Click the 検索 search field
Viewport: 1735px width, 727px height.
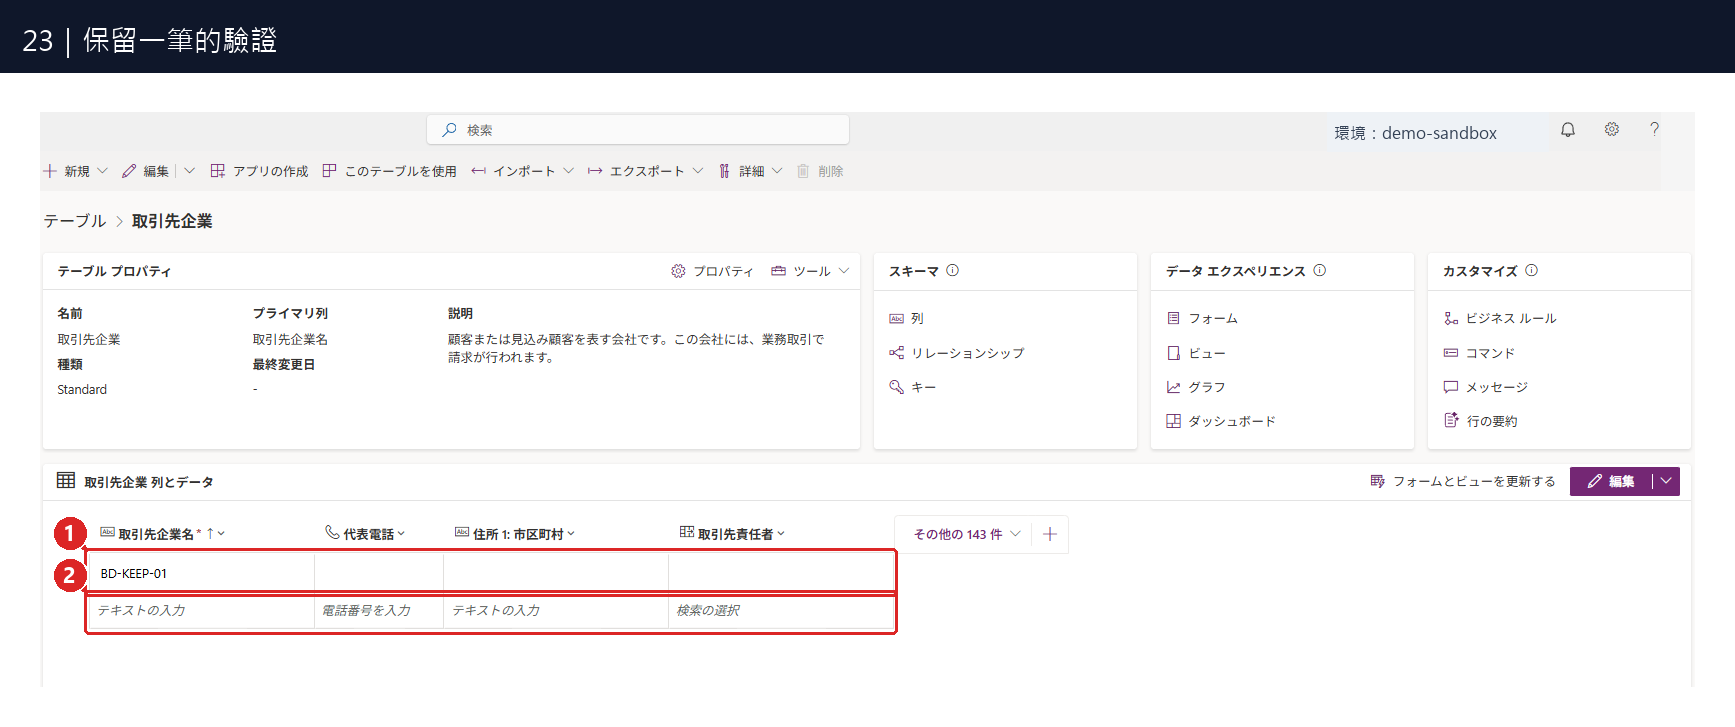point(638,130)
